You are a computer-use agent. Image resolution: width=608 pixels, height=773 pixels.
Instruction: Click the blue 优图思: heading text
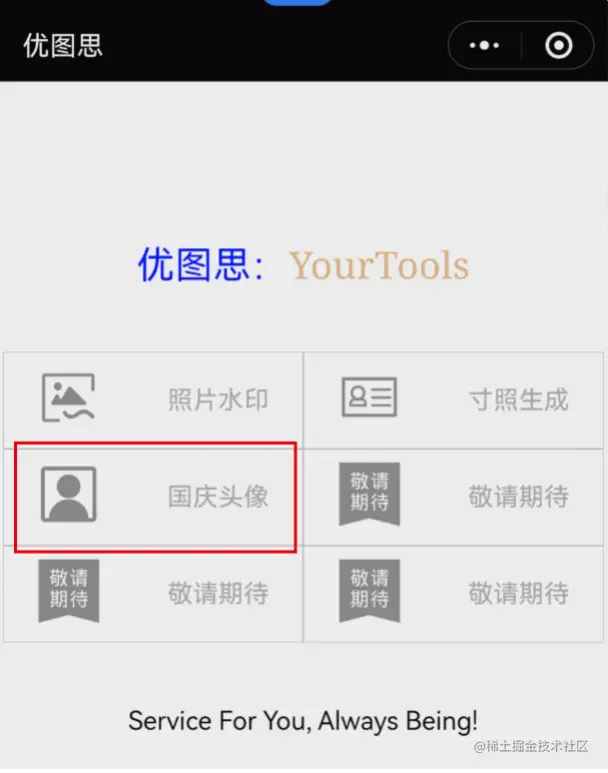(x=201, y=265)
